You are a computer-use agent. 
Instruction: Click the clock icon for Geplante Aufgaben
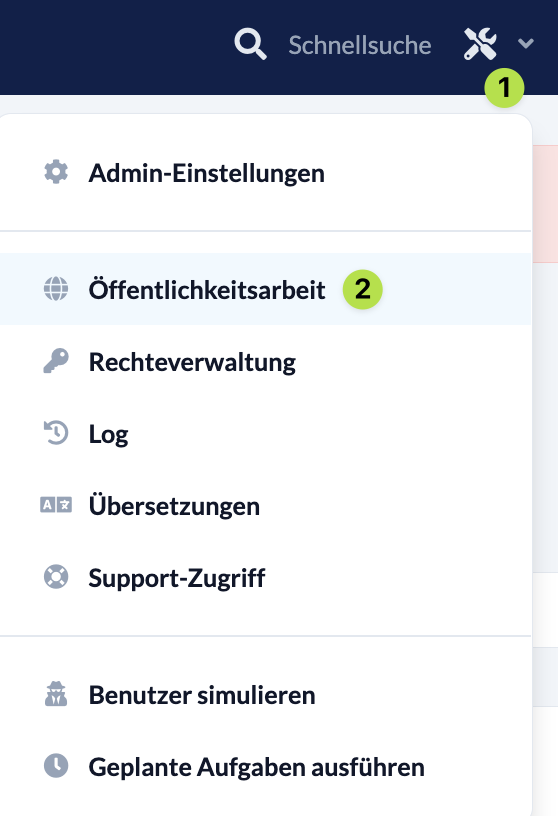56,766
